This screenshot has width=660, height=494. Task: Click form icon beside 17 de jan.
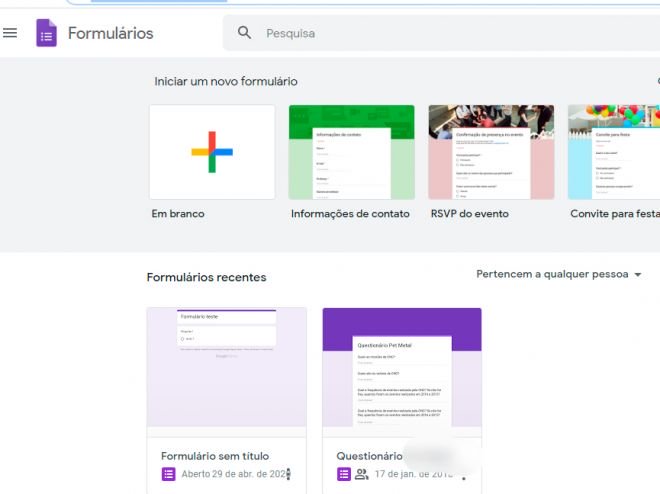[344, 474]
